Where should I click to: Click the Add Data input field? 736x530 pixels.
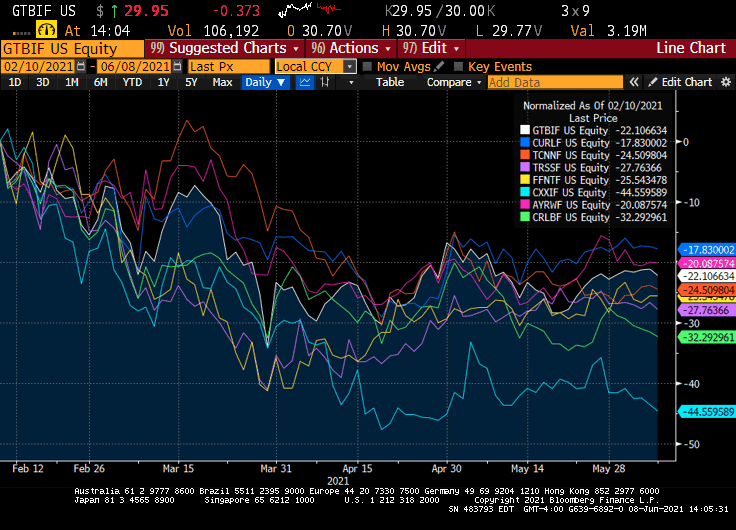pos(555,82)
